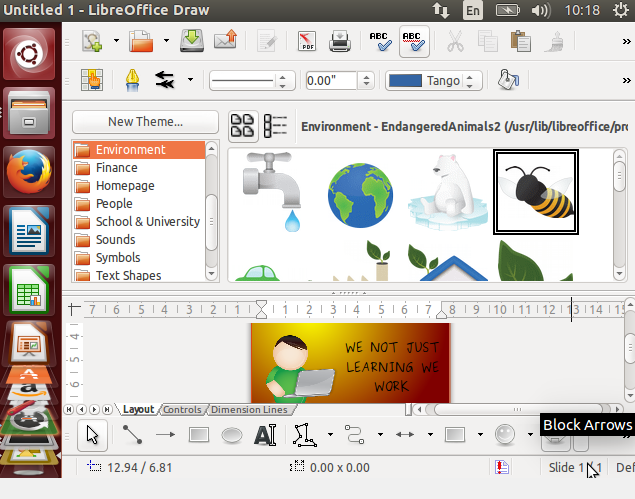Open the Lines and Arrows dropdown arrow
The height and width of the screenshot is (499, 635).
(430, 435)
